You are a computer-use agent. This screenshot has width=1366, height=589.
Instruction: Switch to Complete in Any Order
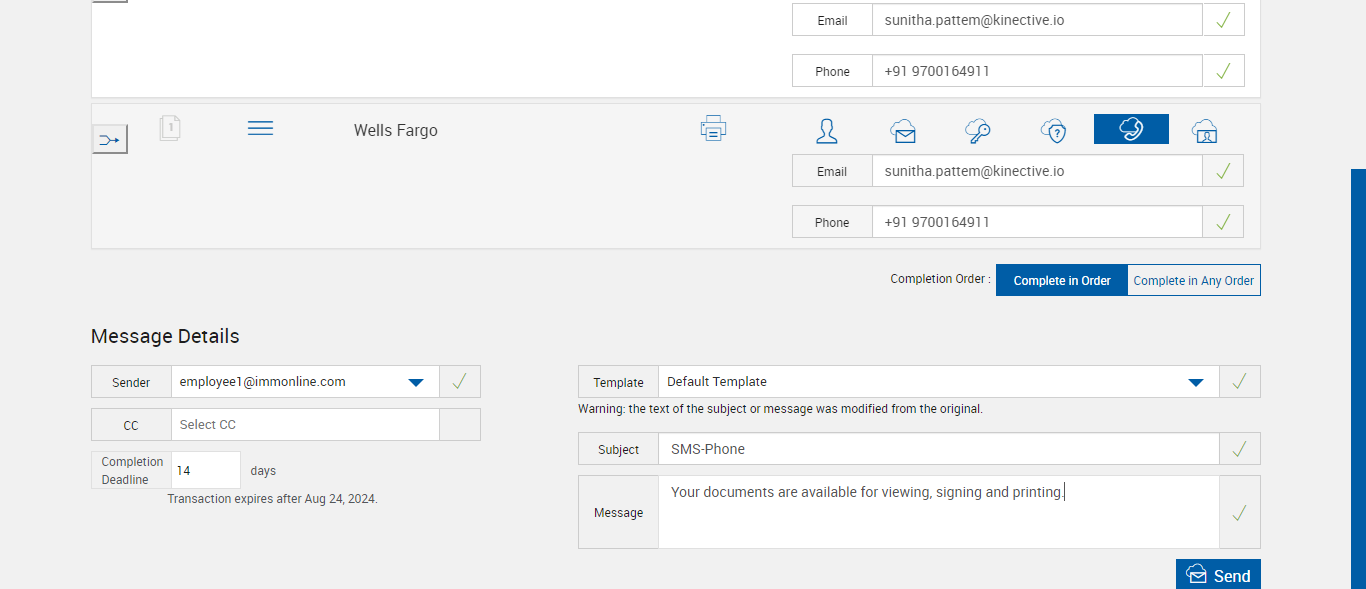tap(1193, 281)
